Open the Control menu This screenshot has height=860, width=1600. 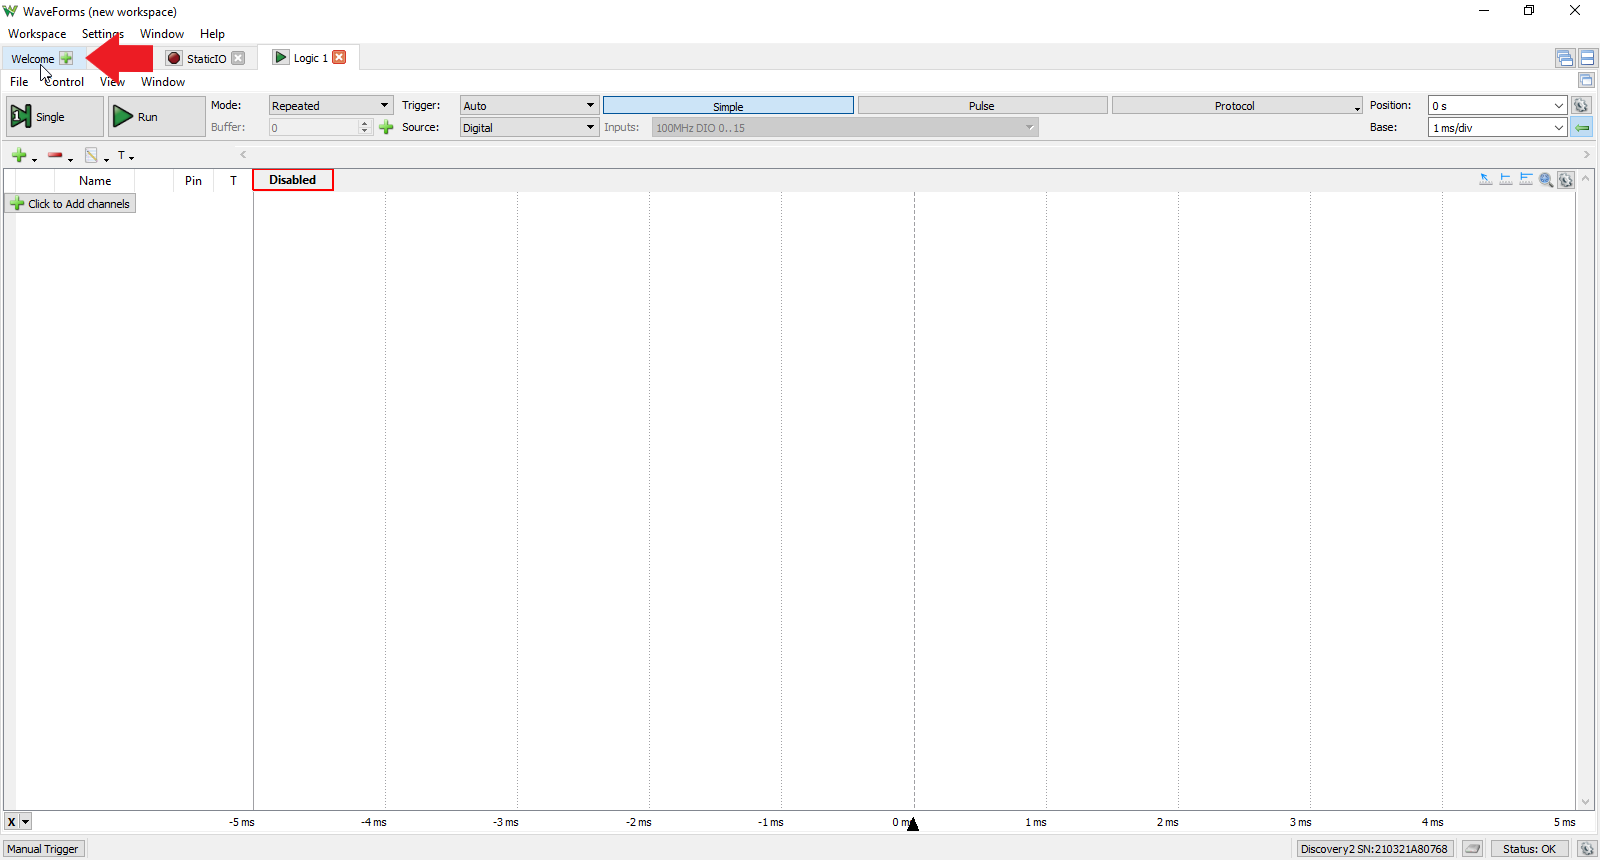(x=64, y=82)
